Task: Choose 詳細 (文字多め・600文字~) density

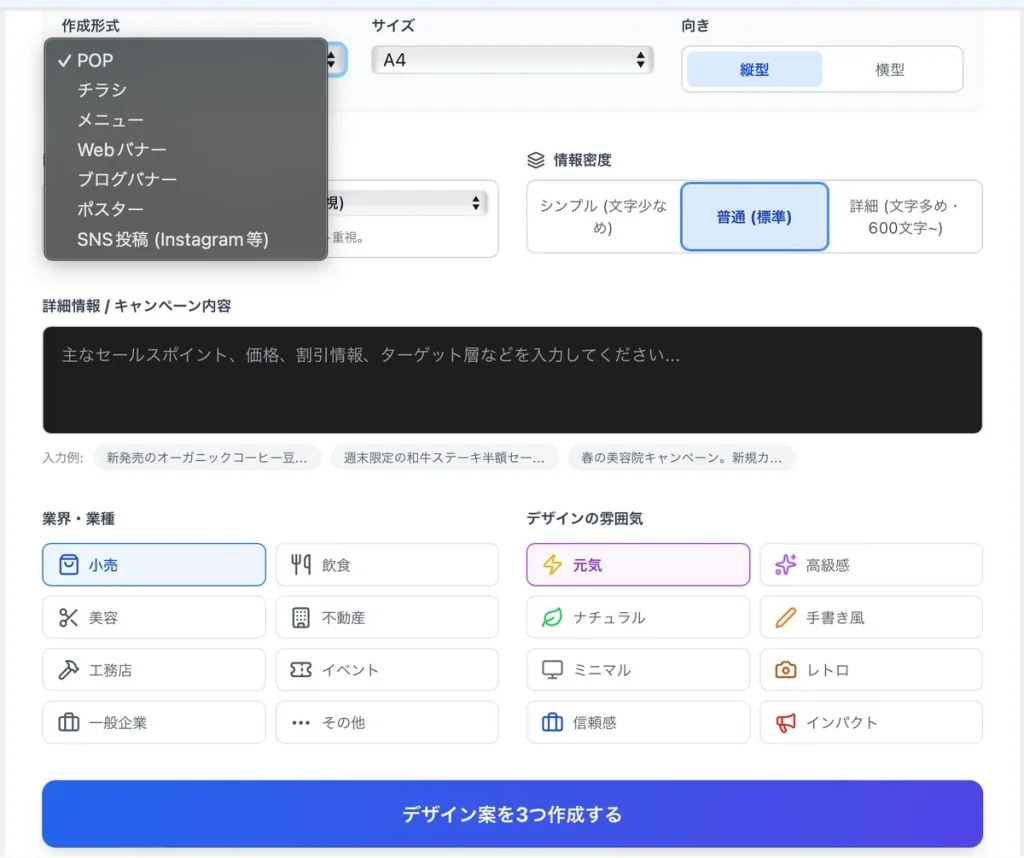Action: 905,217
